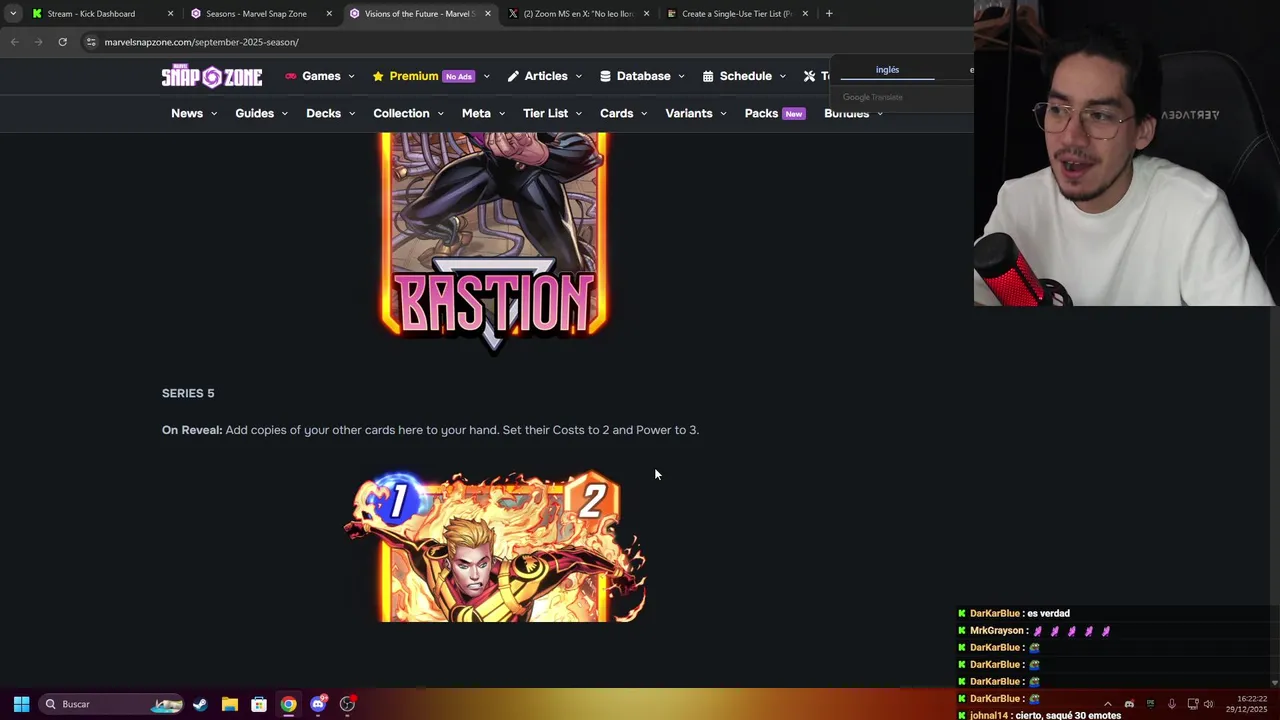
Task: Open the Games menu
Action: 321,76
